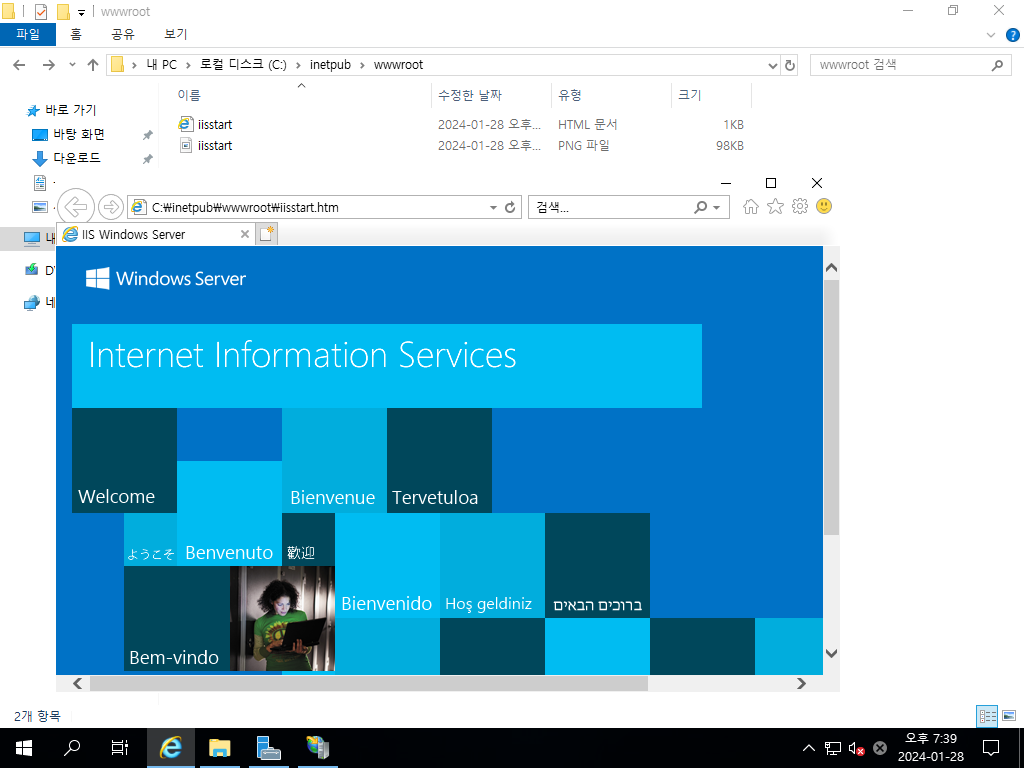The height and width of the screenshot is (768, 1024).
Task: Open a new tab in Internet Explorer
Action: pyautogui.click(x=266, y=234)
